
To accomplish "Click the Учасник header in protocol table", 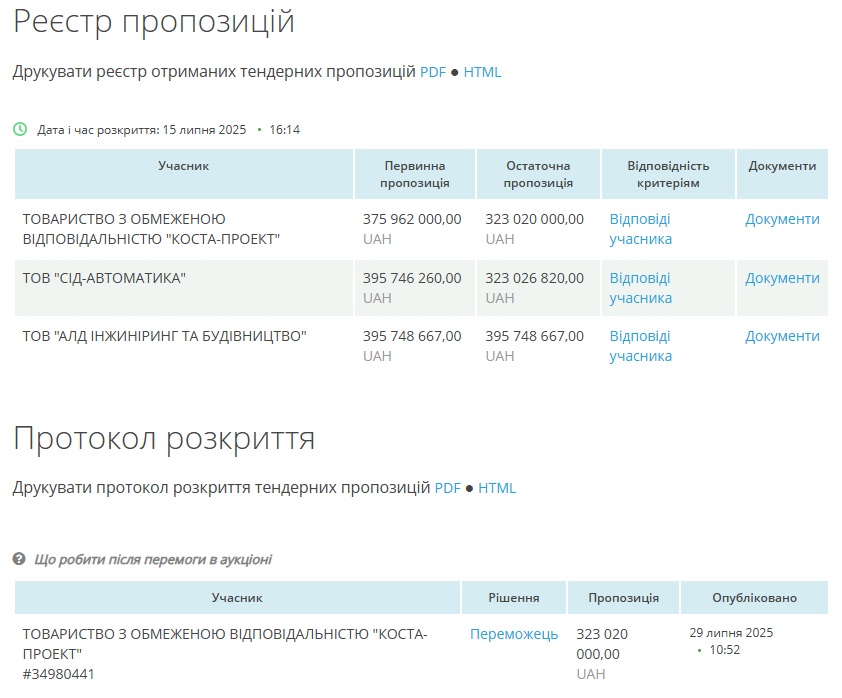I will coord(237,598).
